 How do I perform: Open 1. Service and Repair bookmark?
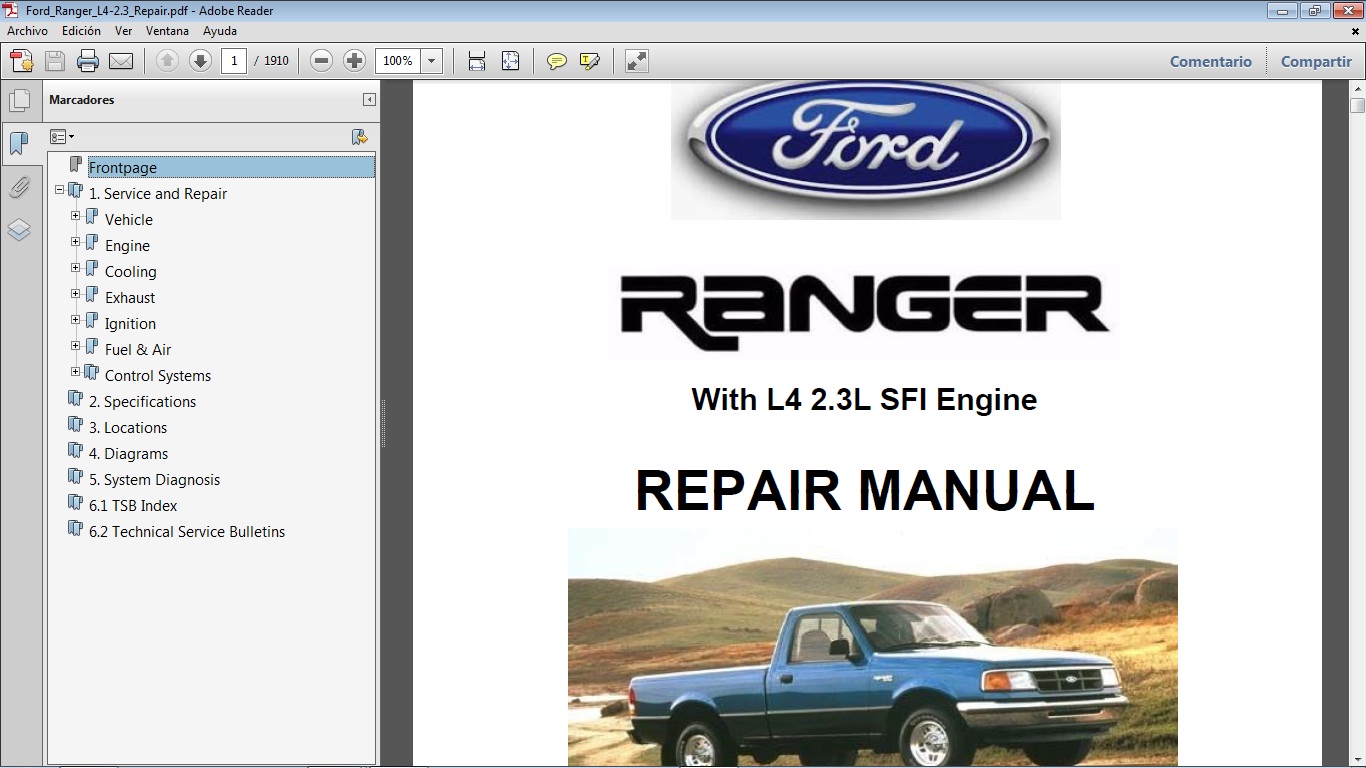tap(158, 194)
